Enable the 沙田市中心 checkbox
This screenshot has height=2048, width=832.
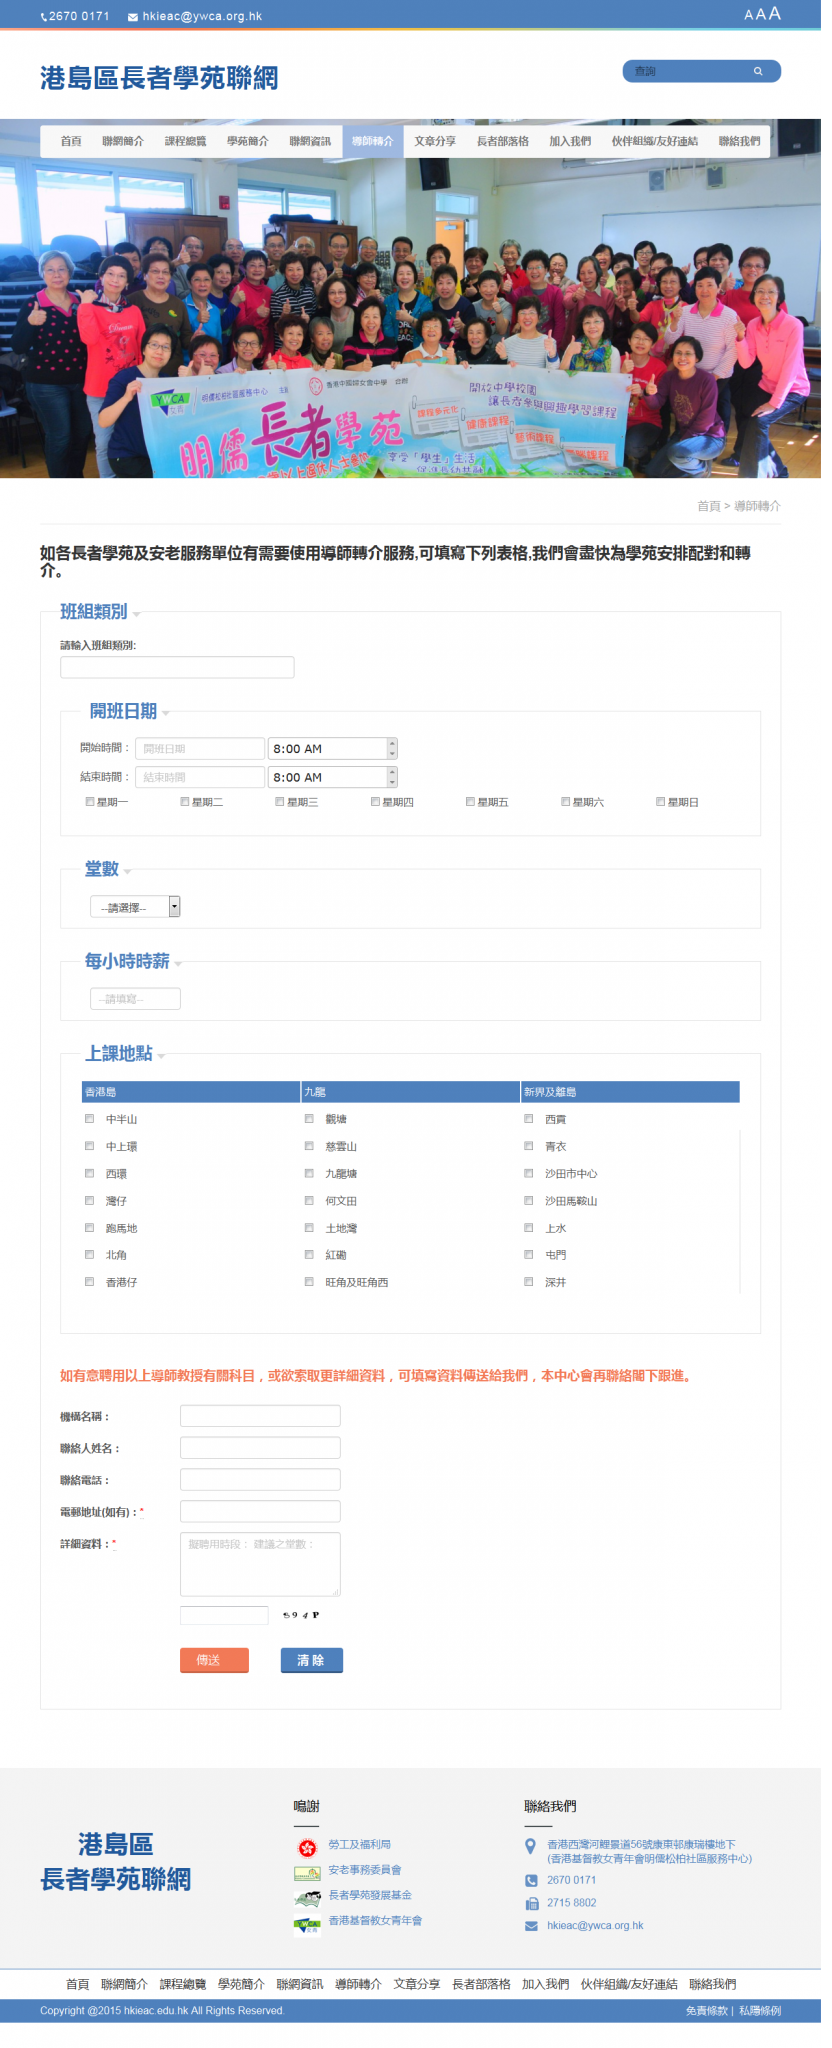click(x=529, y=1173)
